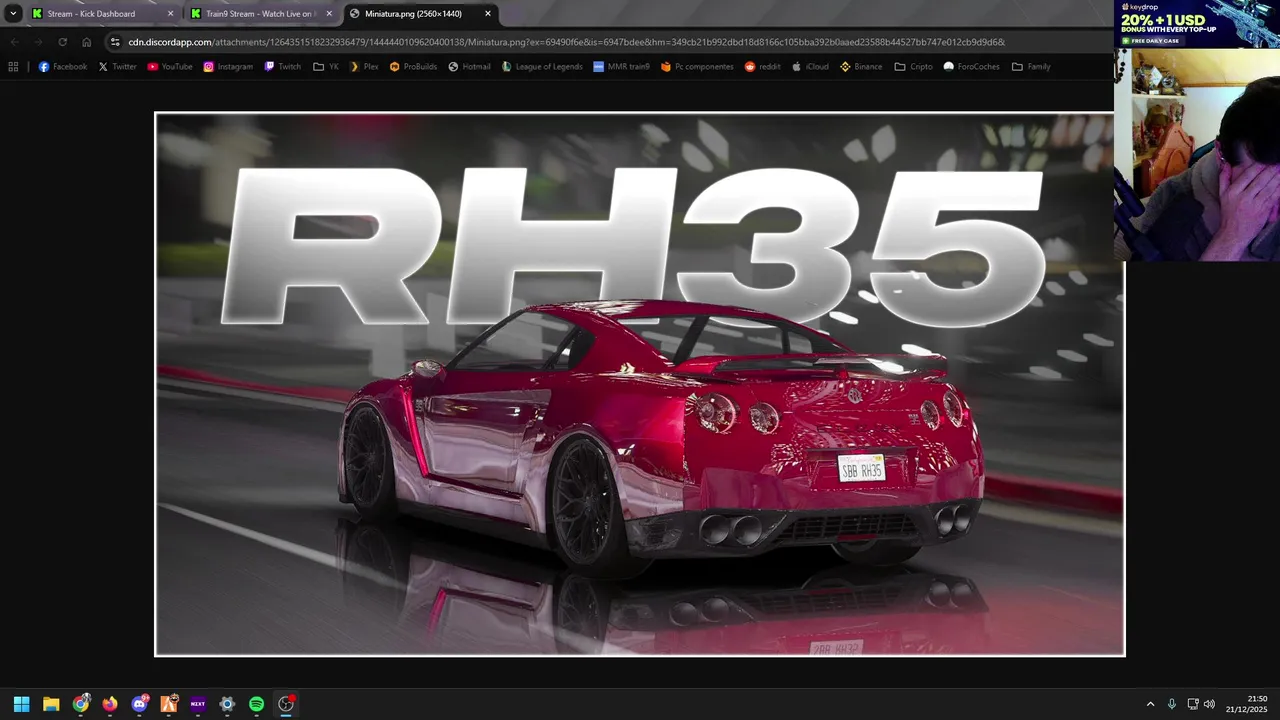
Task: Open the ForoCoches bookmark
Action: (x=972, y=67)
